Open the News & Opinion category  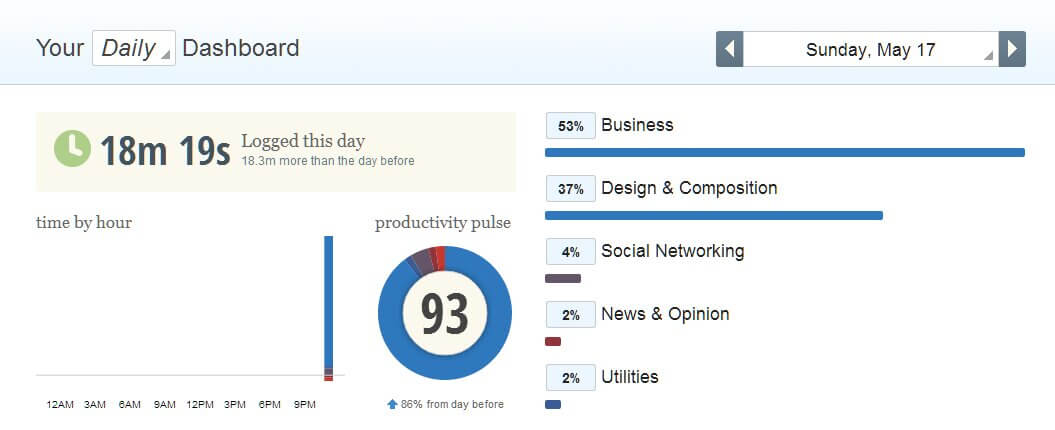click(x=665, y=314)
